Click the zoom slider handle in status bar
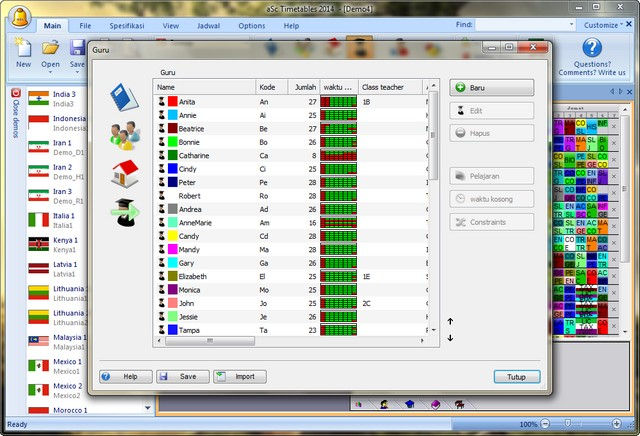Image resolution: width=640 pixels, height=436 pixels. (567, 423)
